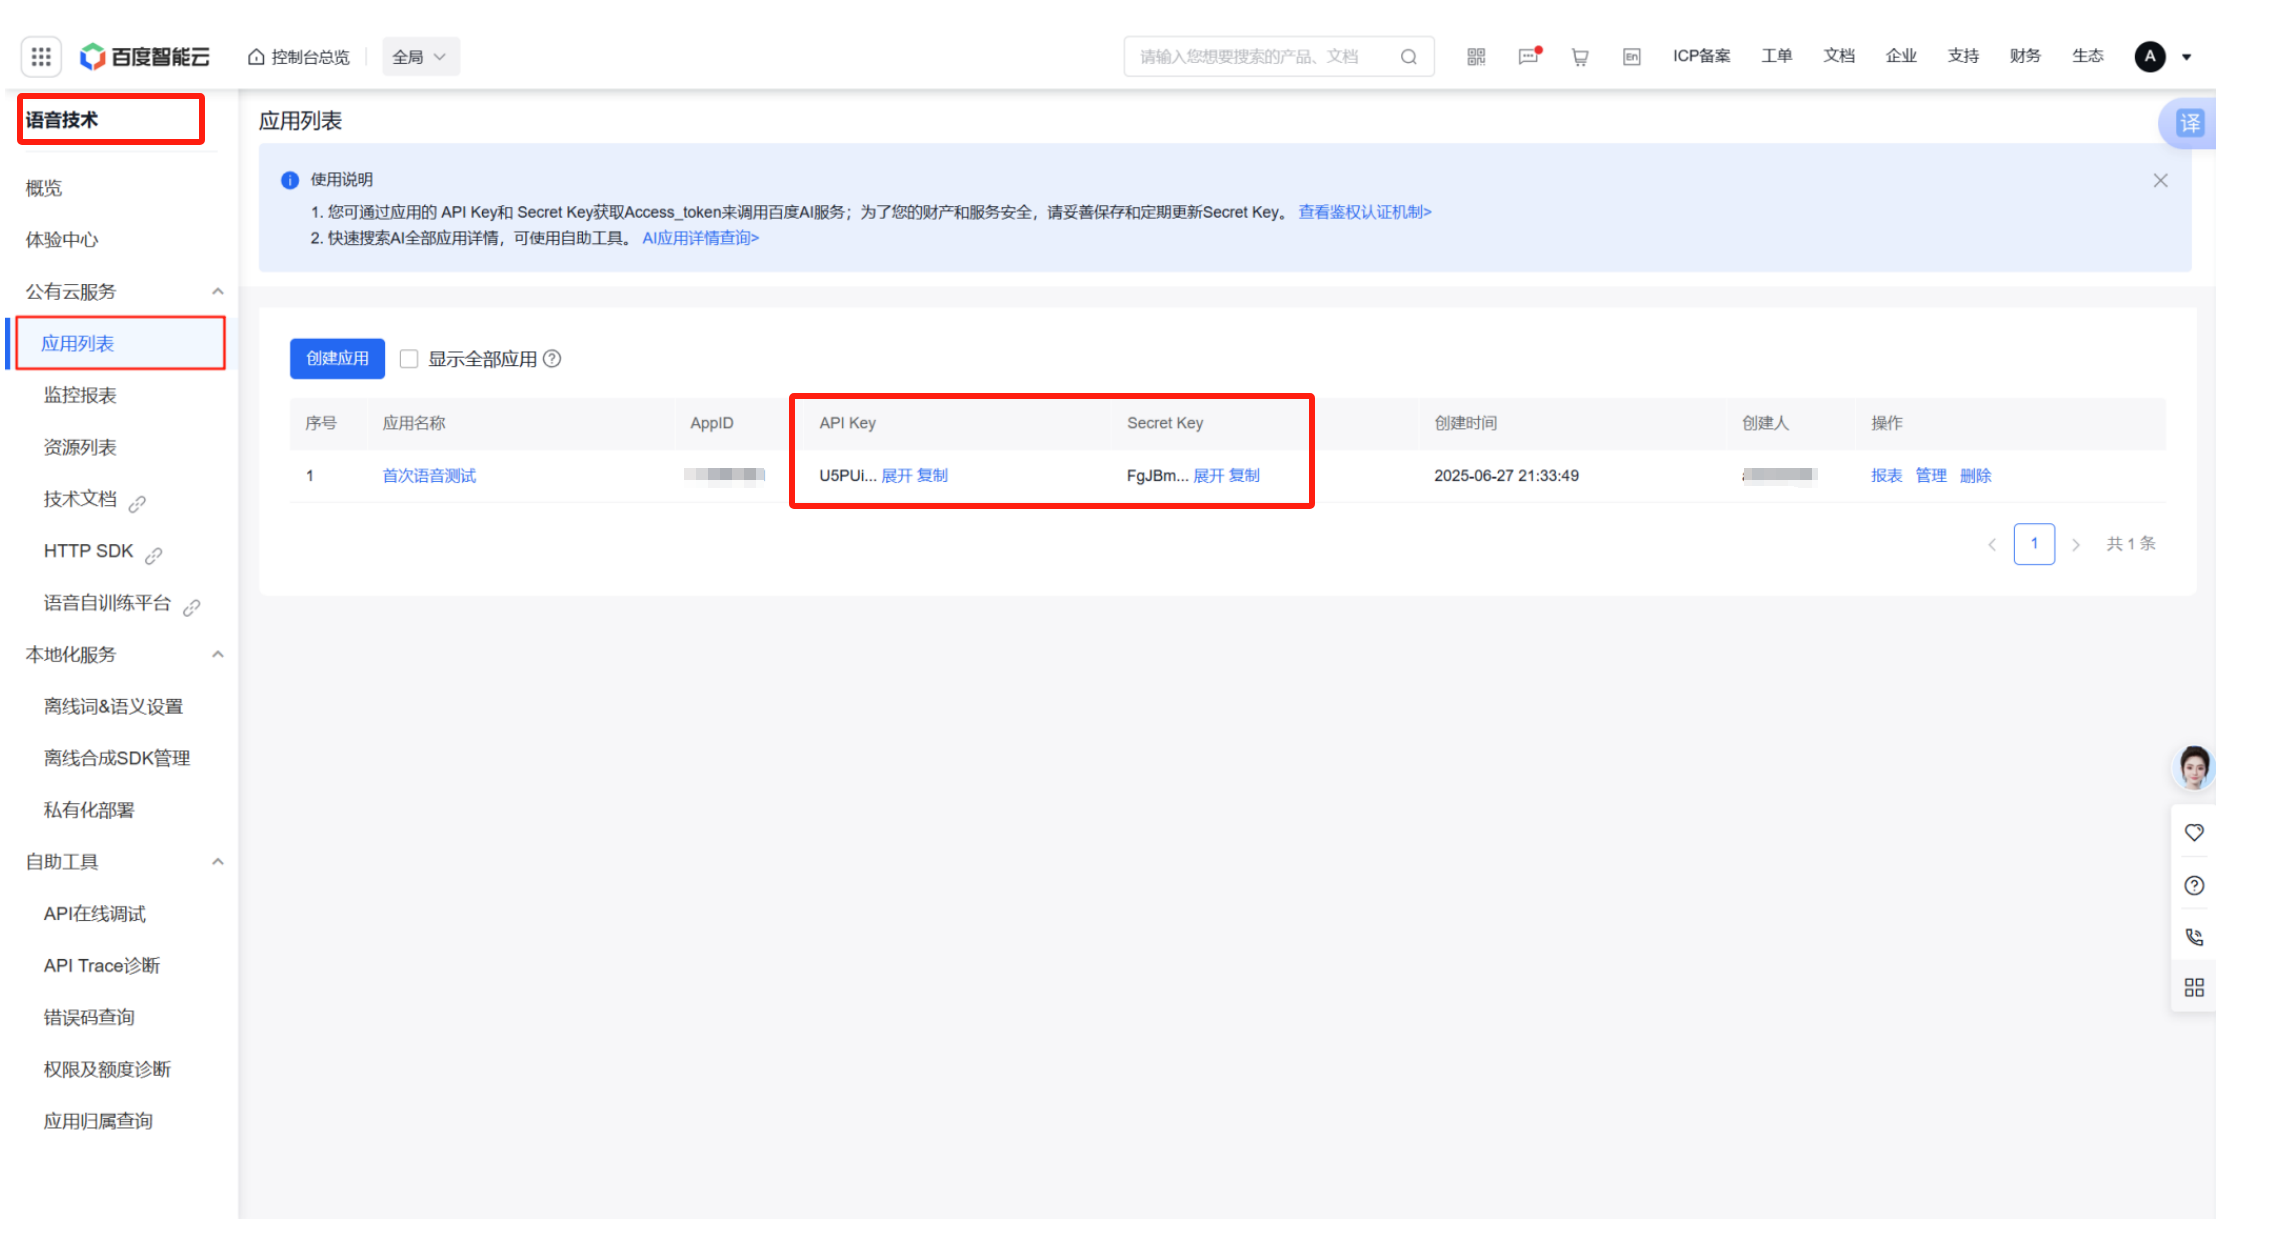Open 应用归属查询

[98, 1121]
